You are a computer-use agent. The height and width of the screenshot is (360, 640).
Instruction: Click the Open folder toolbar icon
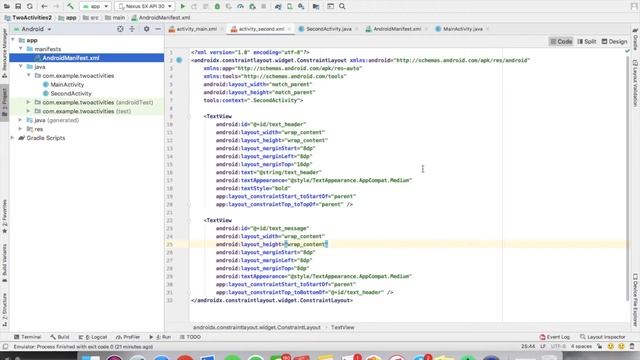7,7
